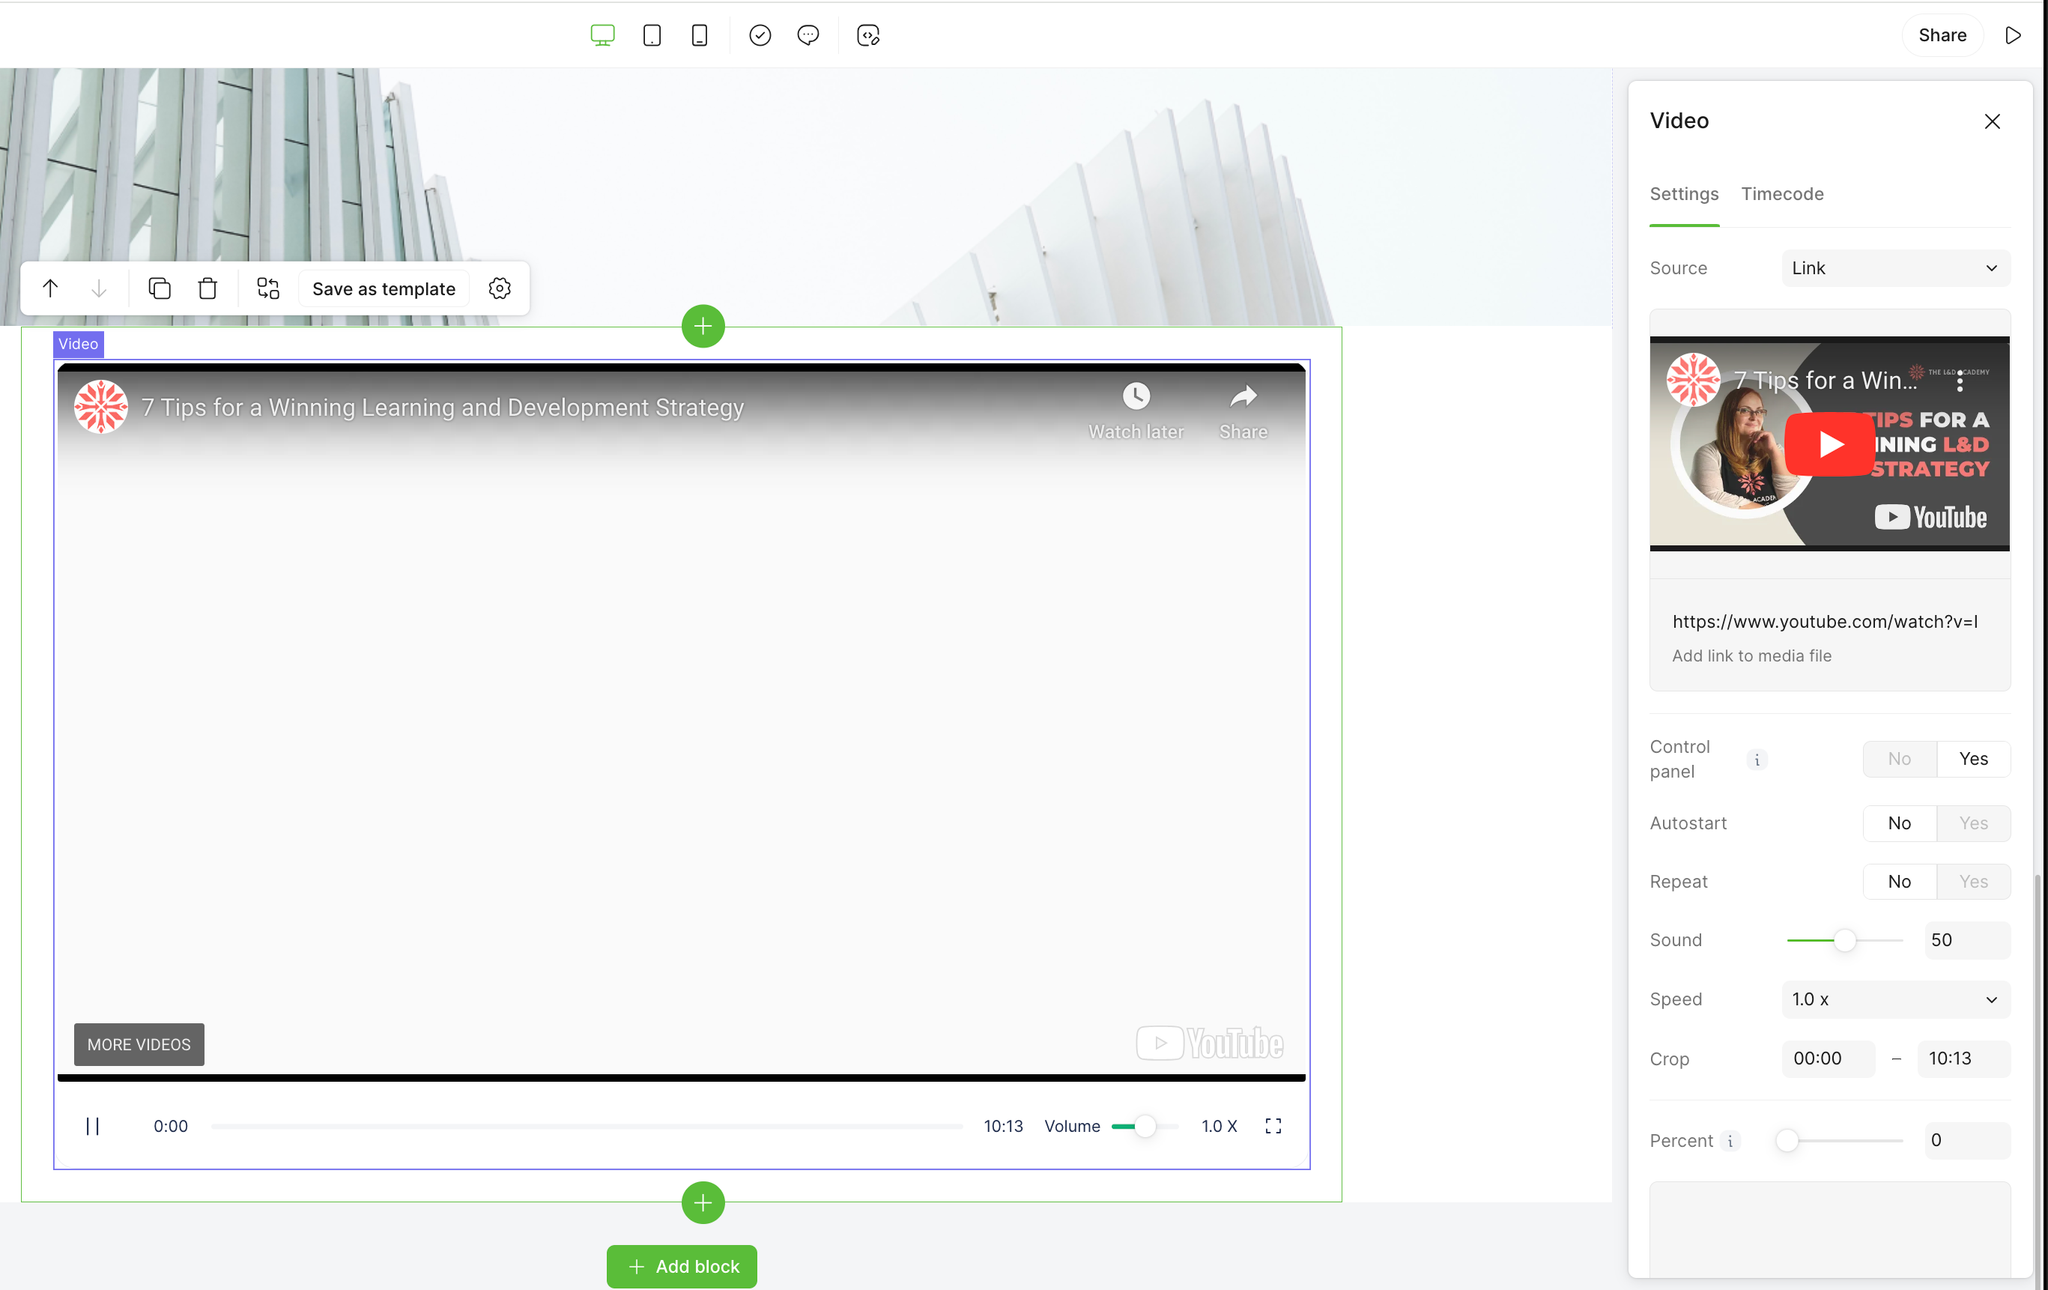2048x1290 pixels.
Task: Set Autostart to No
Action: [x=1900, y=823]
